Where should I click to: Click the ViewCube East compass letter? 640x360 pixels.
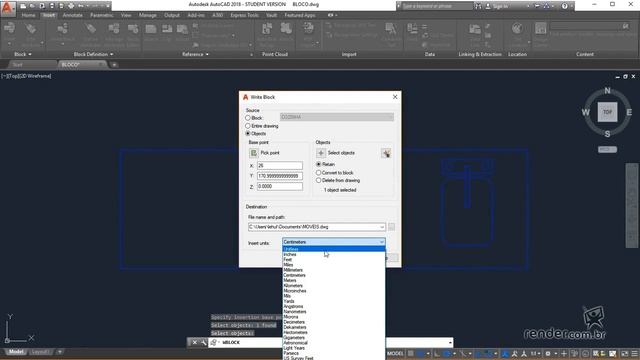[629, 112]
